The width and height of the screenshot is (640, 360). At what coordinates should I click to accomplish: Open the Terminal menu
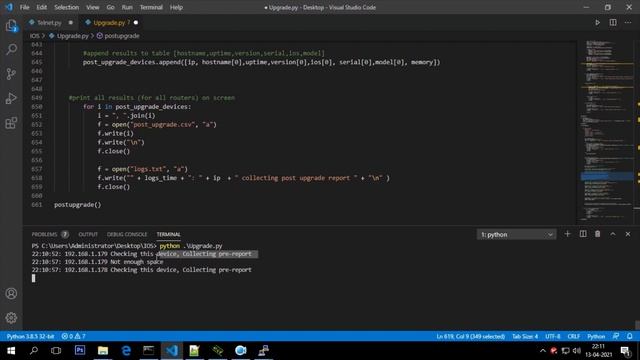point(151,7)
